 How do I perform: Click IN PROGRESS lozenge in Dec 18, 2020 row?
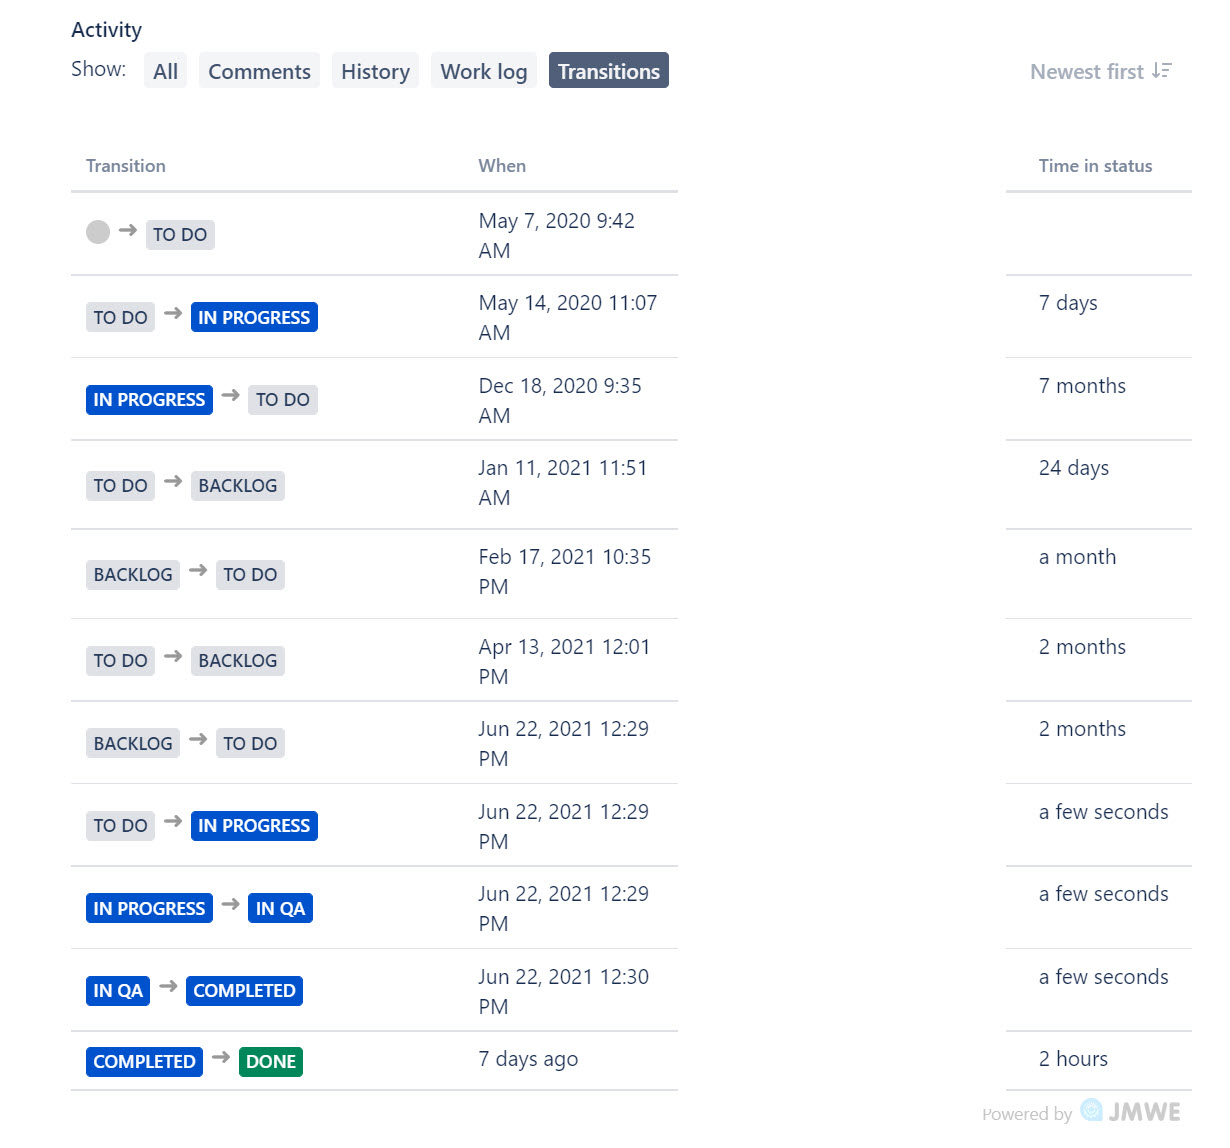tap(149, 399)
